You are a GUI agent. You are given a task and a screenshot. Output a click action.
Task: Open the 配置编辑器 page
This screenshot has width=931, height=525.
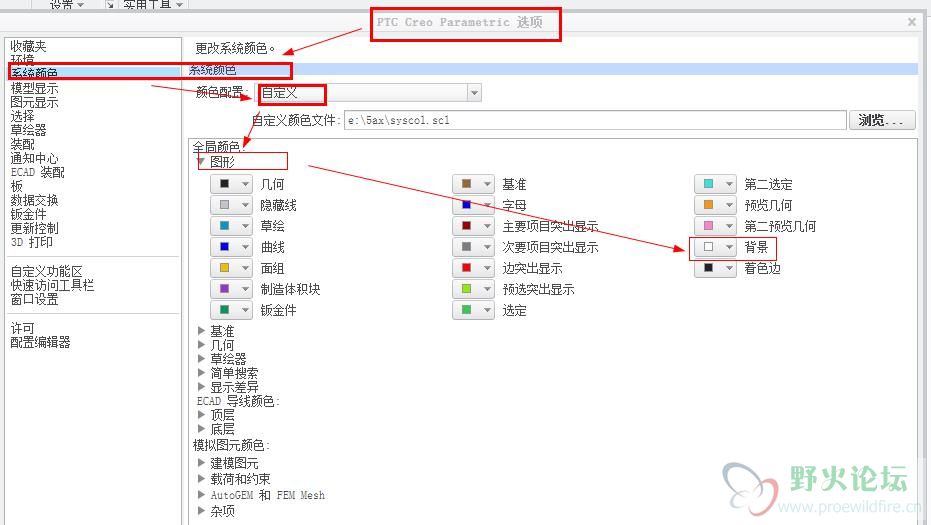point(40,342)
